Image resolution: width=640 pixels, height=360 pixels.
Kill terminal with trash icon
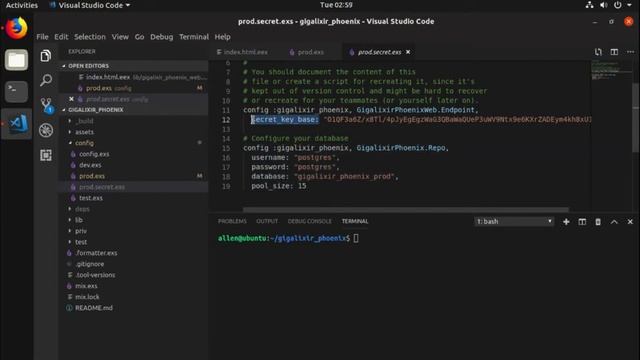point(598,222)
